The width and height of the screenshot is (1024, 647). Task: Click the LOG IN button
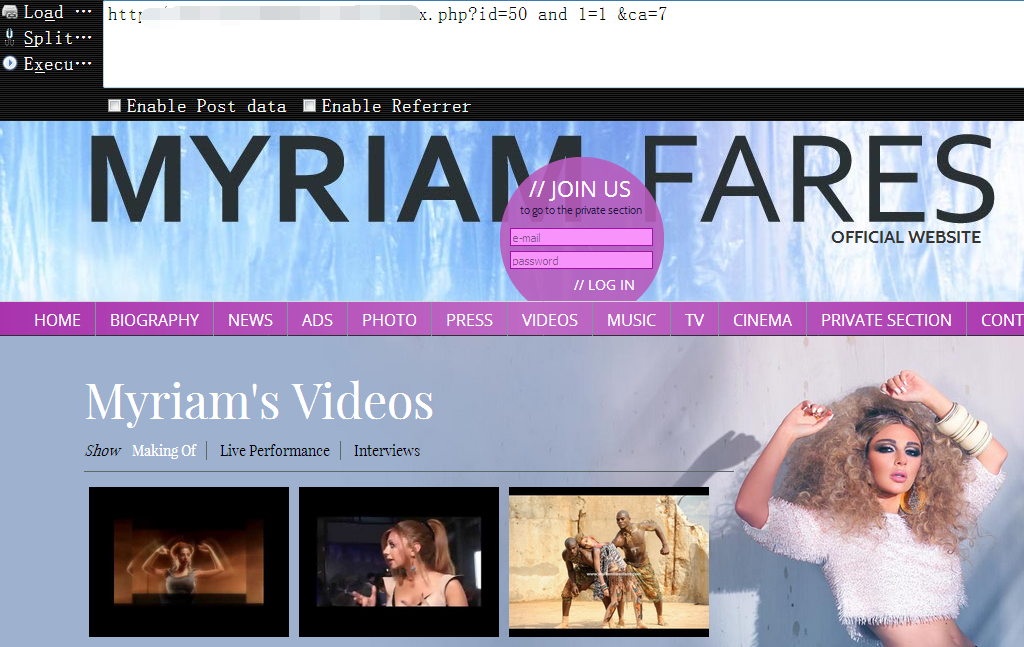(x=604, y=285)
